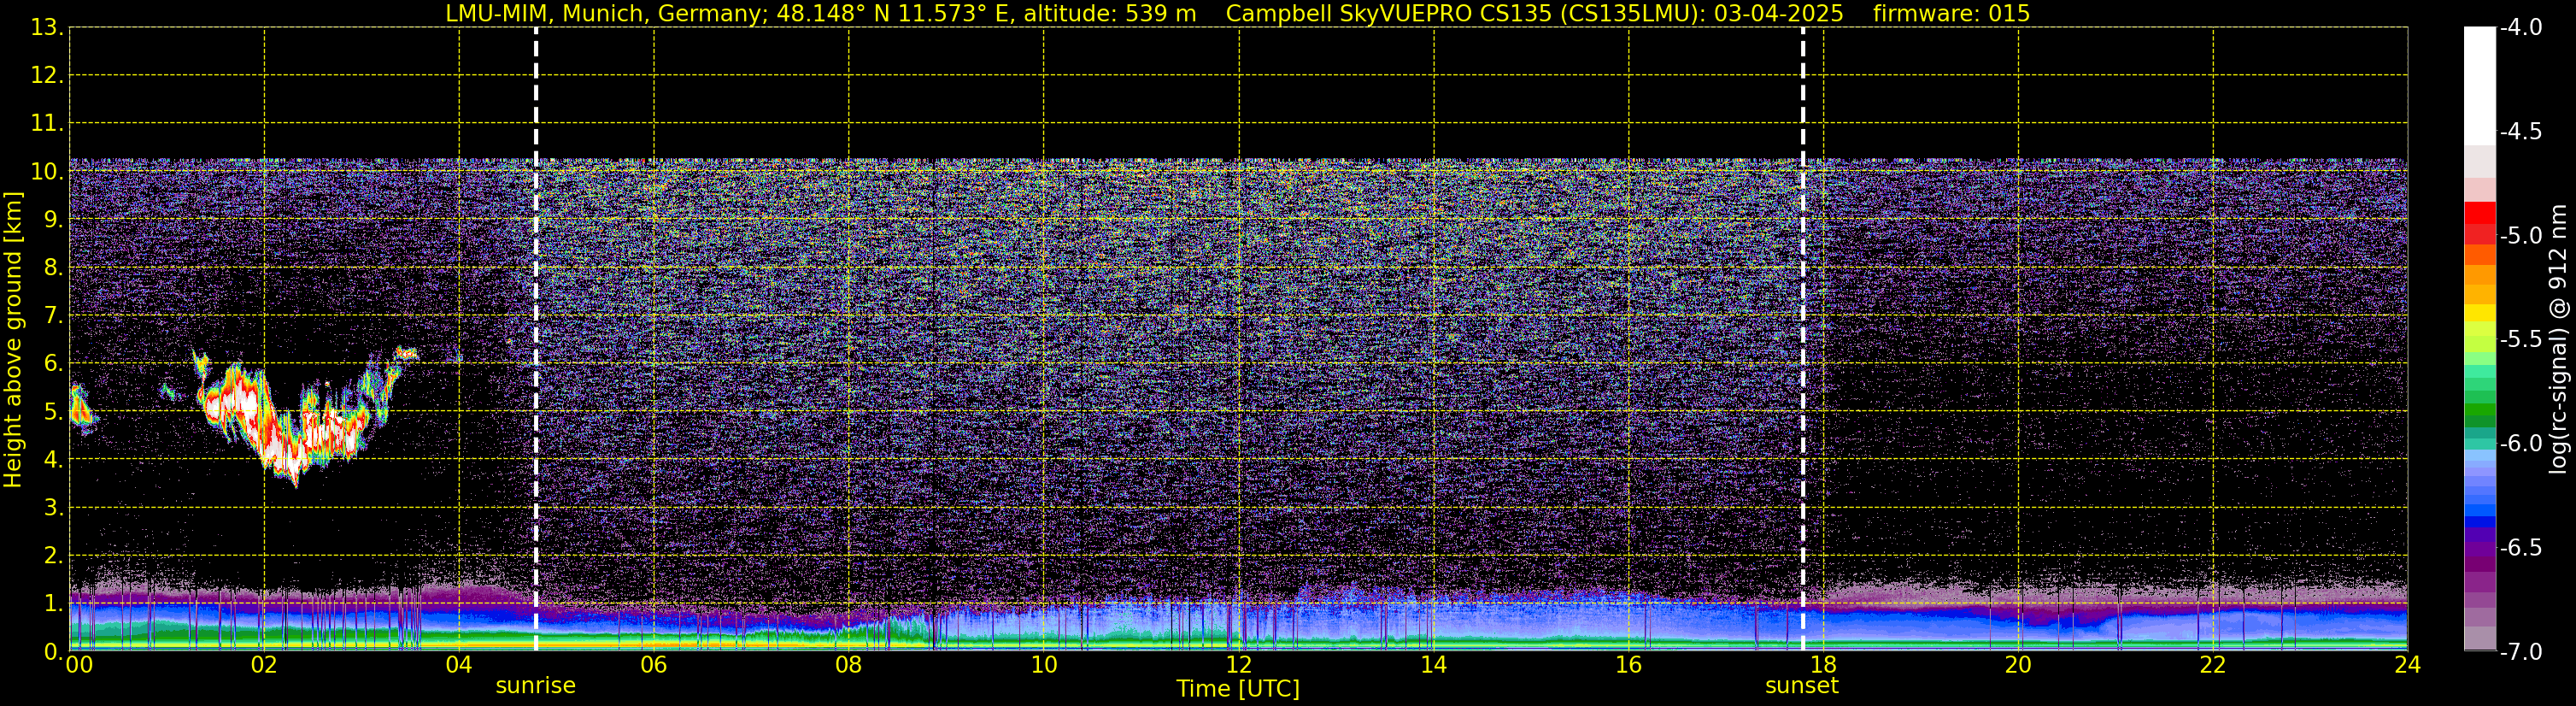Click the '5.' height axis tick label

[x=53, y=412]
